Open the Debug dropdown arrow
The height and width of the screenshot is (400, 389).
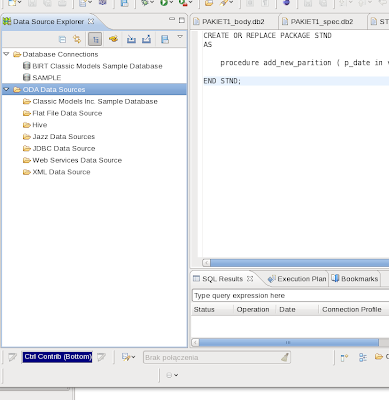(152, 3)
